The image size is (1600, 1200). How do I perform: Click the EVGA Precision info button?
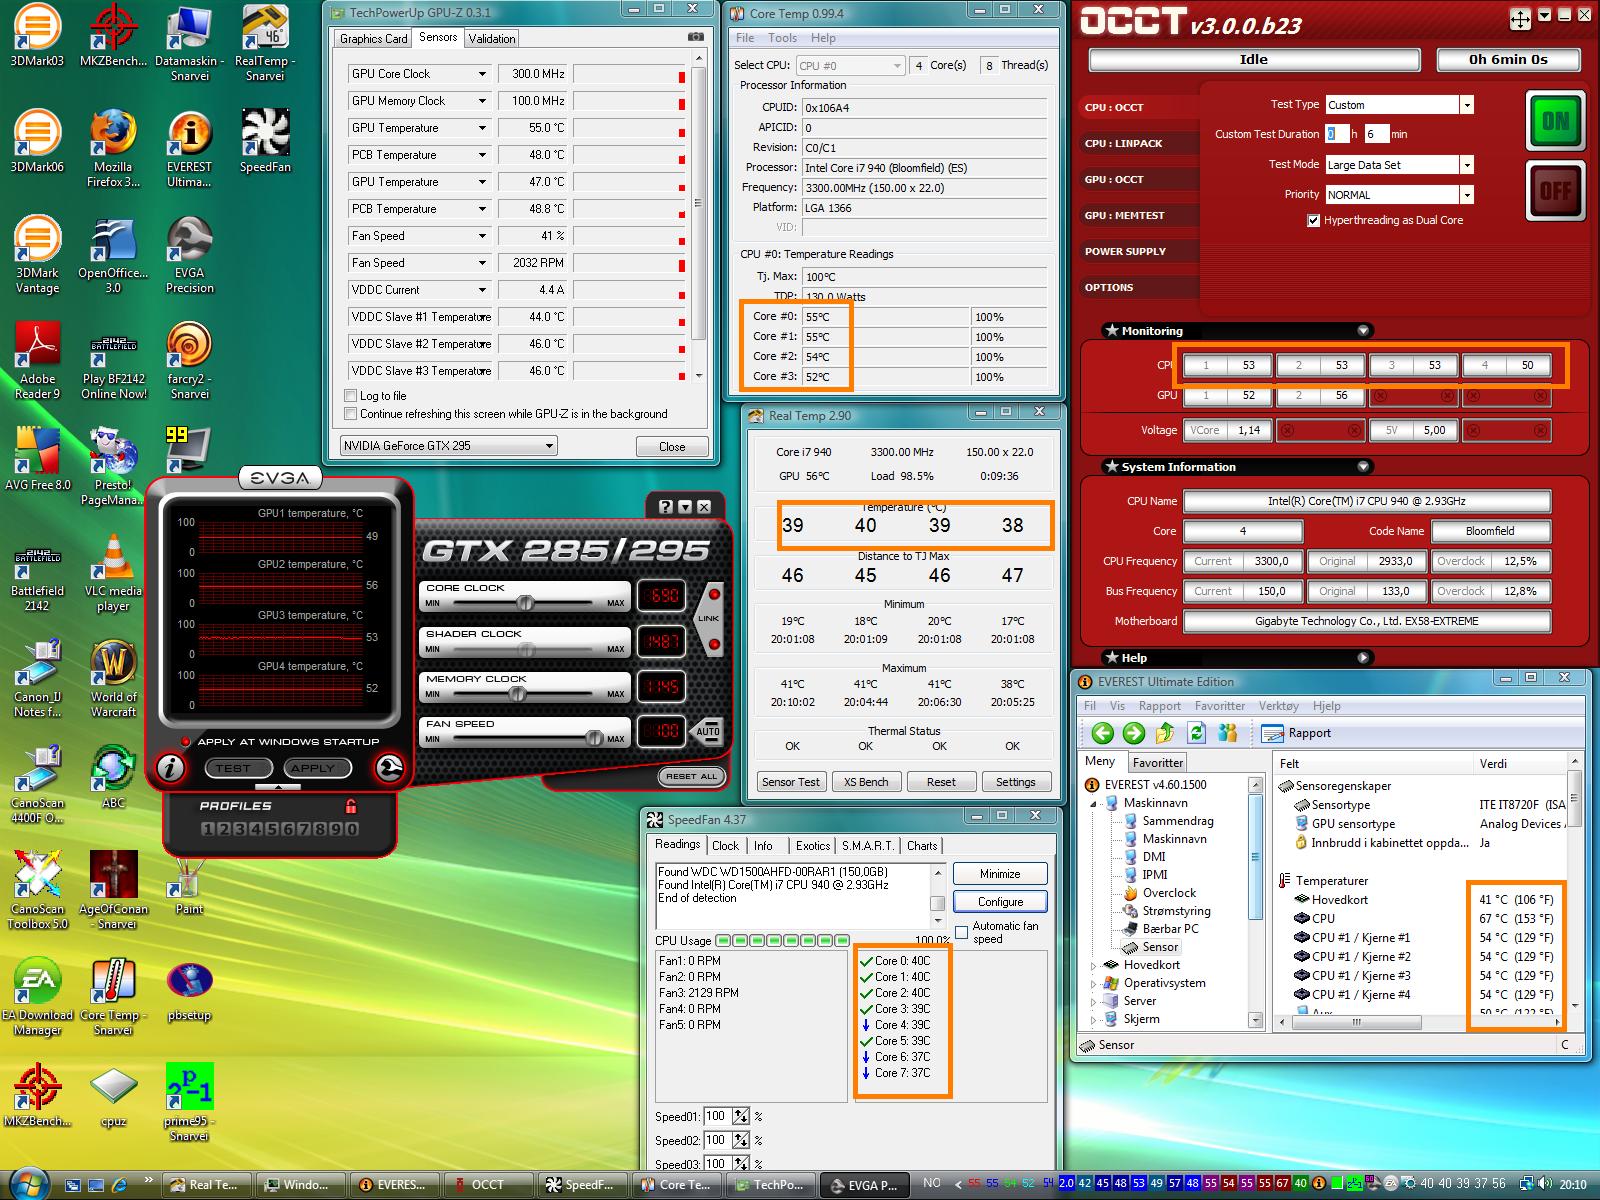tap(171, 767)
